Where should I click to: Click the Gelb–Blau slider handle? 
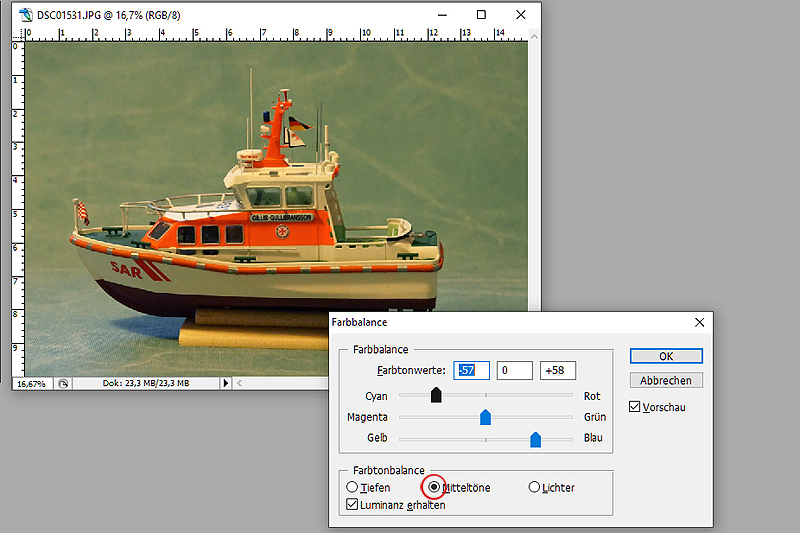535,439
